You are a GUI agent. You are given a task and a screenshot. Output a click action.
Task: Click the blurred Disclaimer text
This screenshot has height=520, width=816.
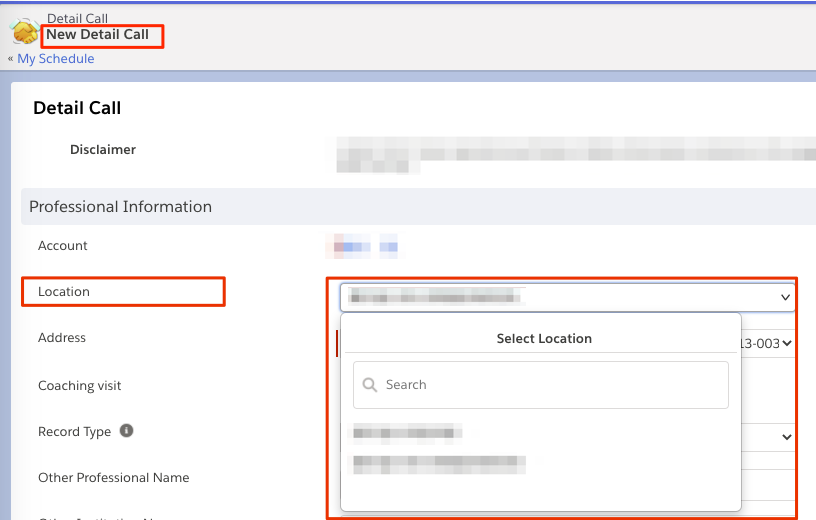coord(570,157)
